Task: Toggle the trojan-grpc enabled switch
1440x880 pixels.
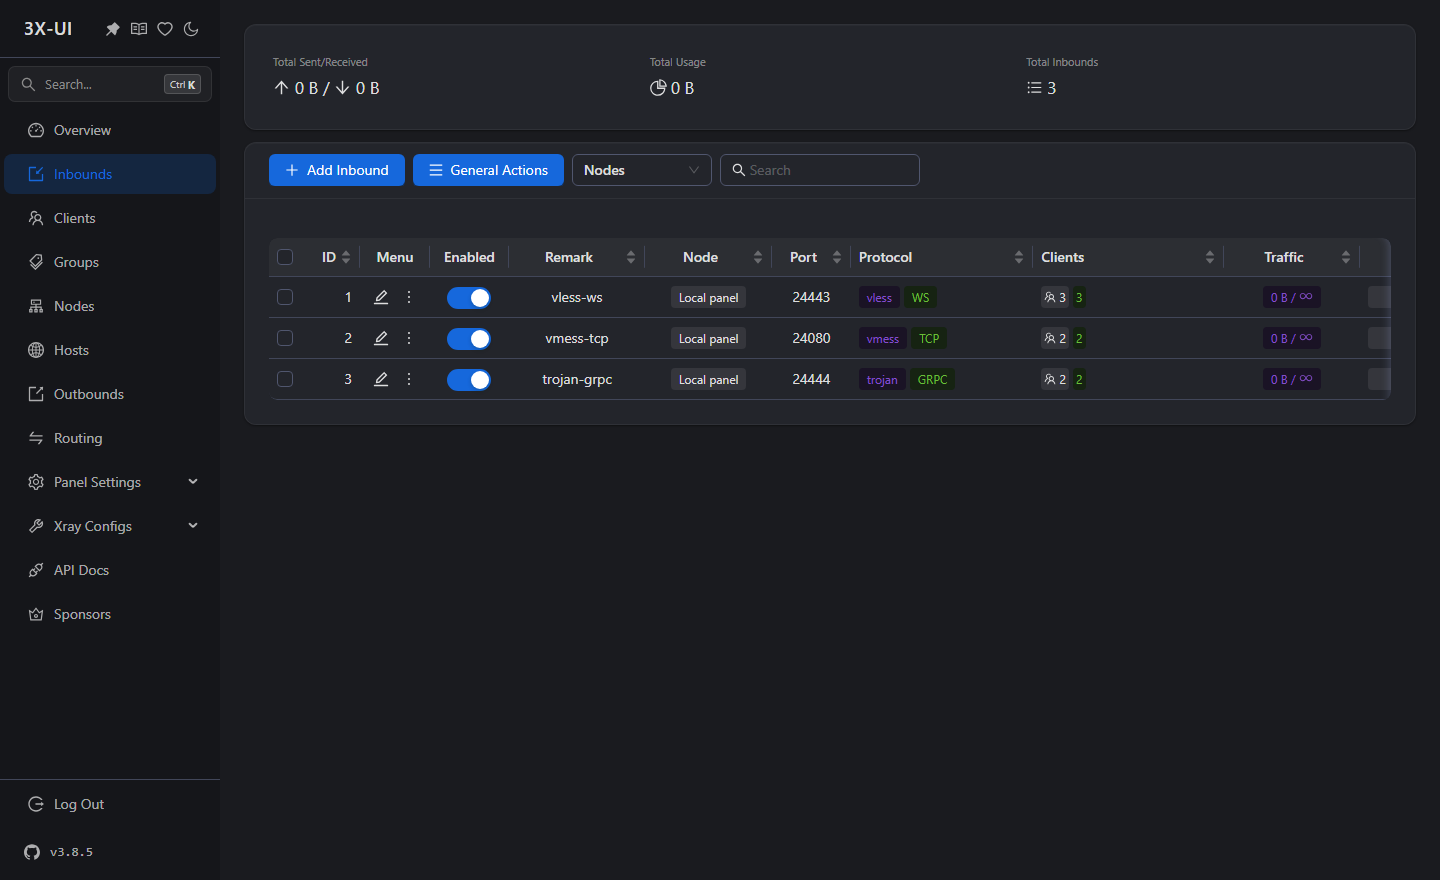Action: [469, 380]
